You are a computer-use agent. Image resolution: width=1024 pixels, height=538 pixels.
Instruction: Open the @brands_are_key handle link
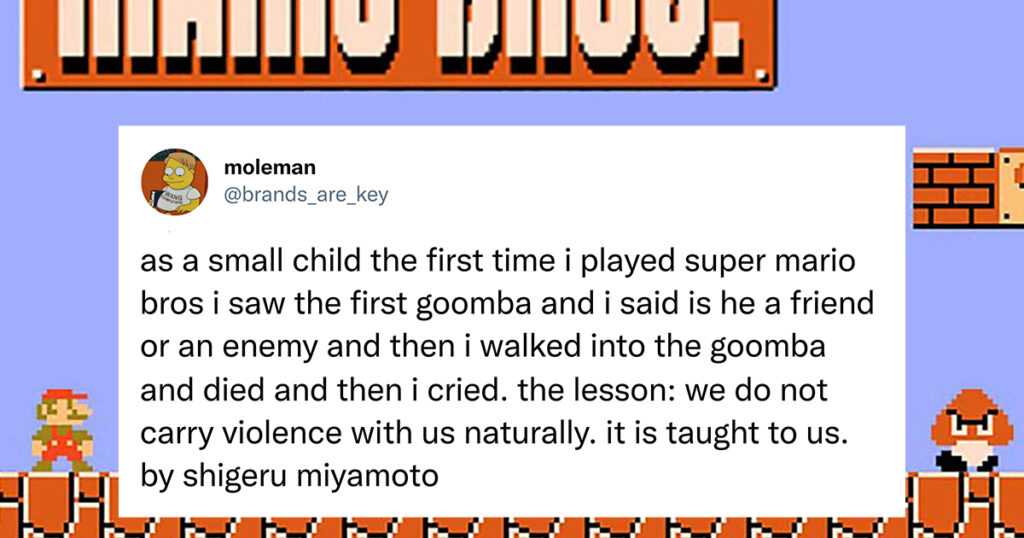[x=306, y=195]
